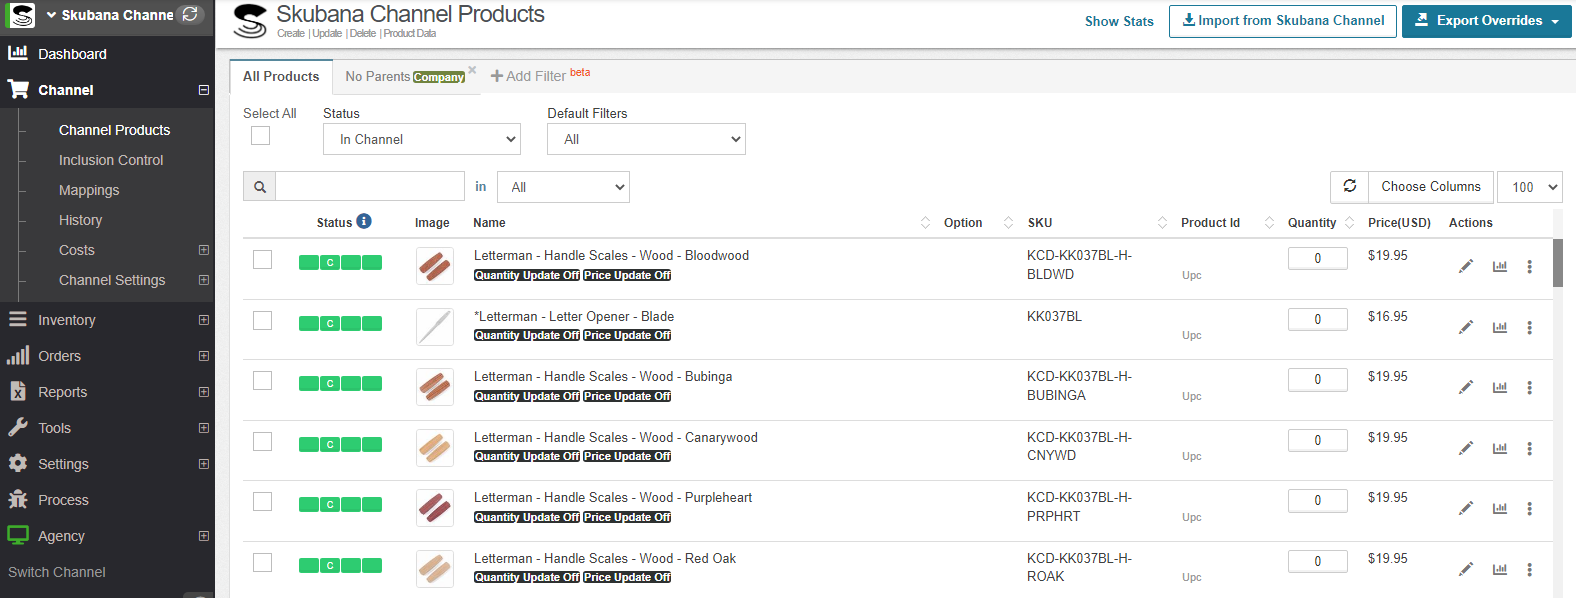Click the search magnifier icon
This screenshot has height=598, width=1576.
click(260, 187)
